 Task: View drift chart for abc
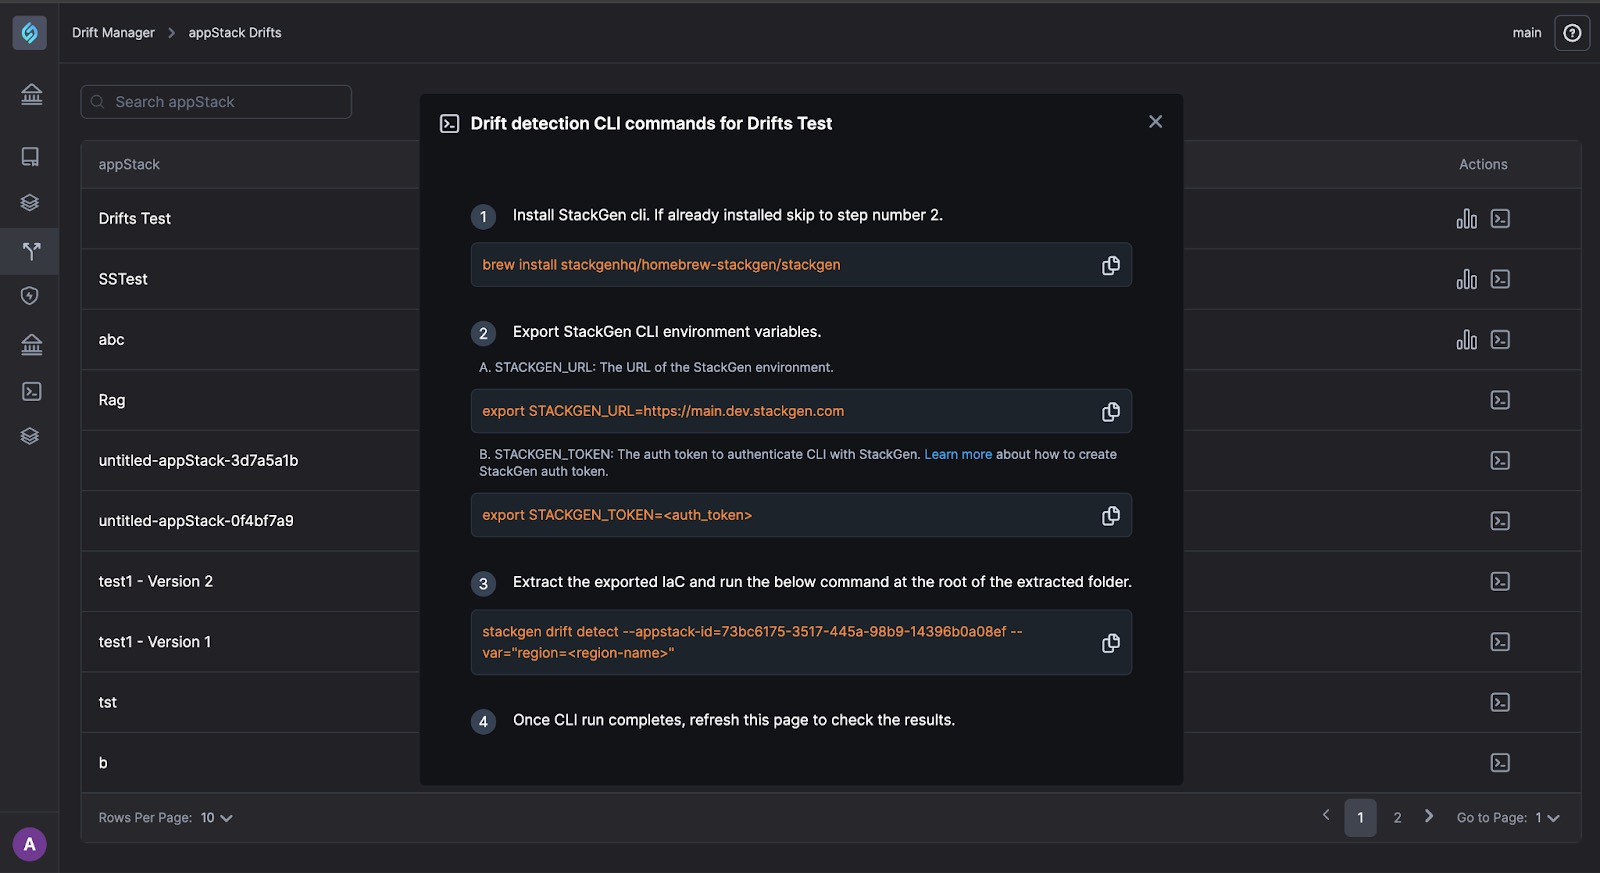click(x=1466, y=340)
